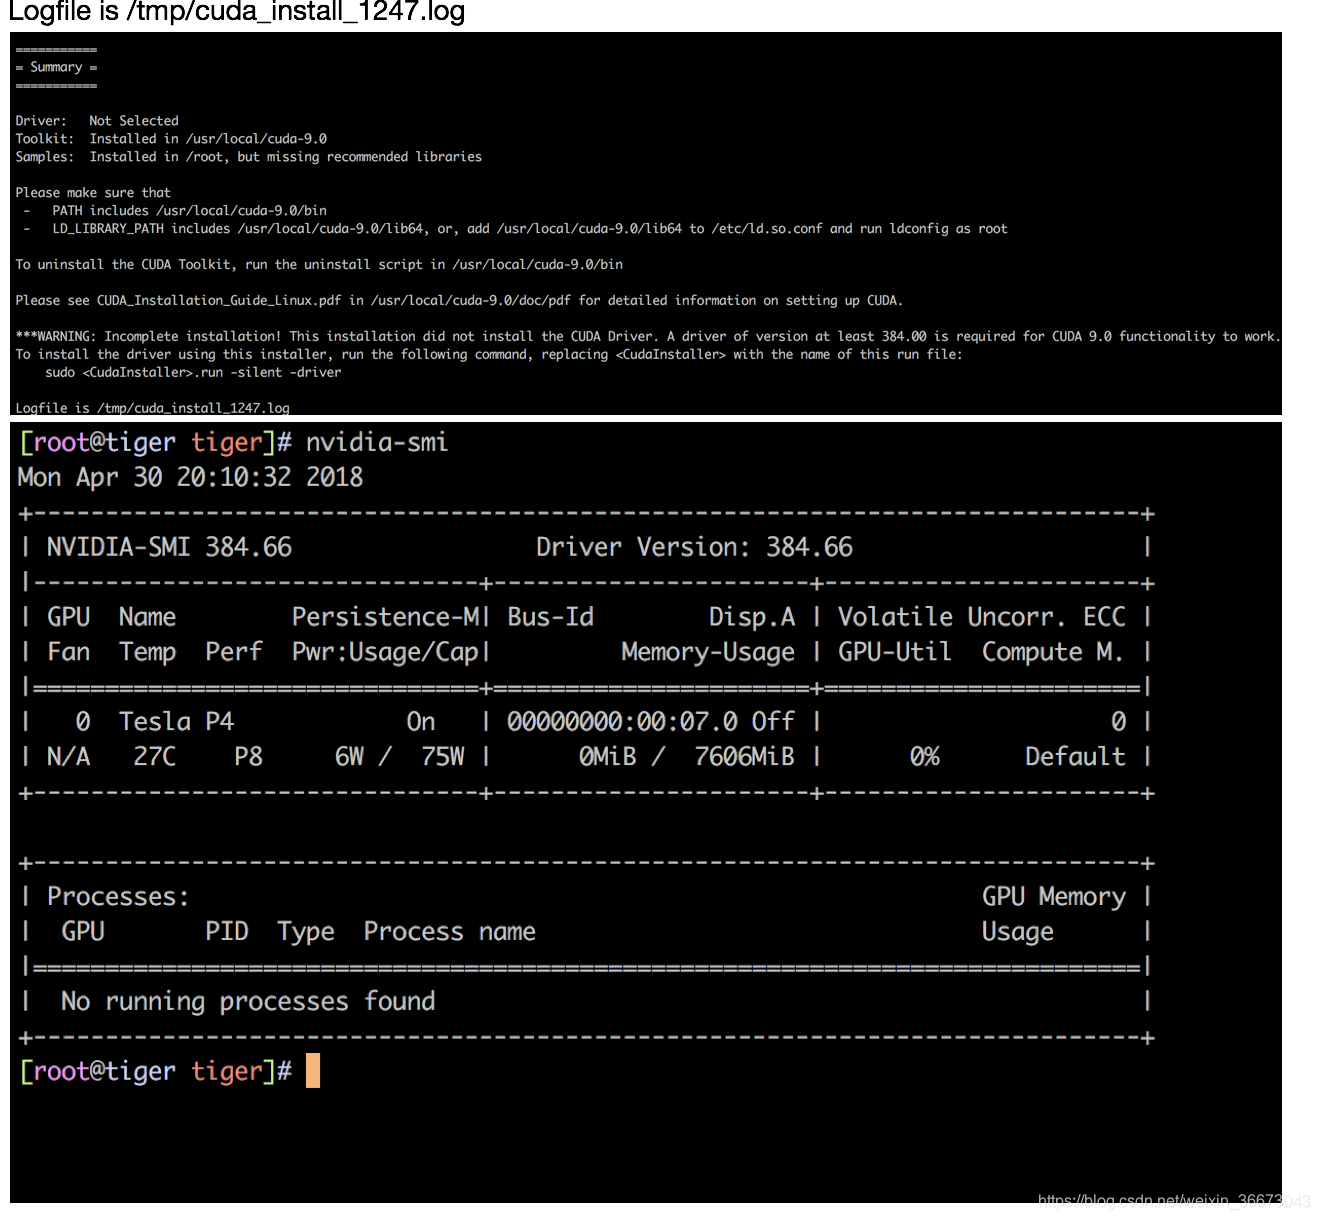Screen dimensions: 1320x1220
Task: Click the 'PID' column header
Action: point(227,932)
